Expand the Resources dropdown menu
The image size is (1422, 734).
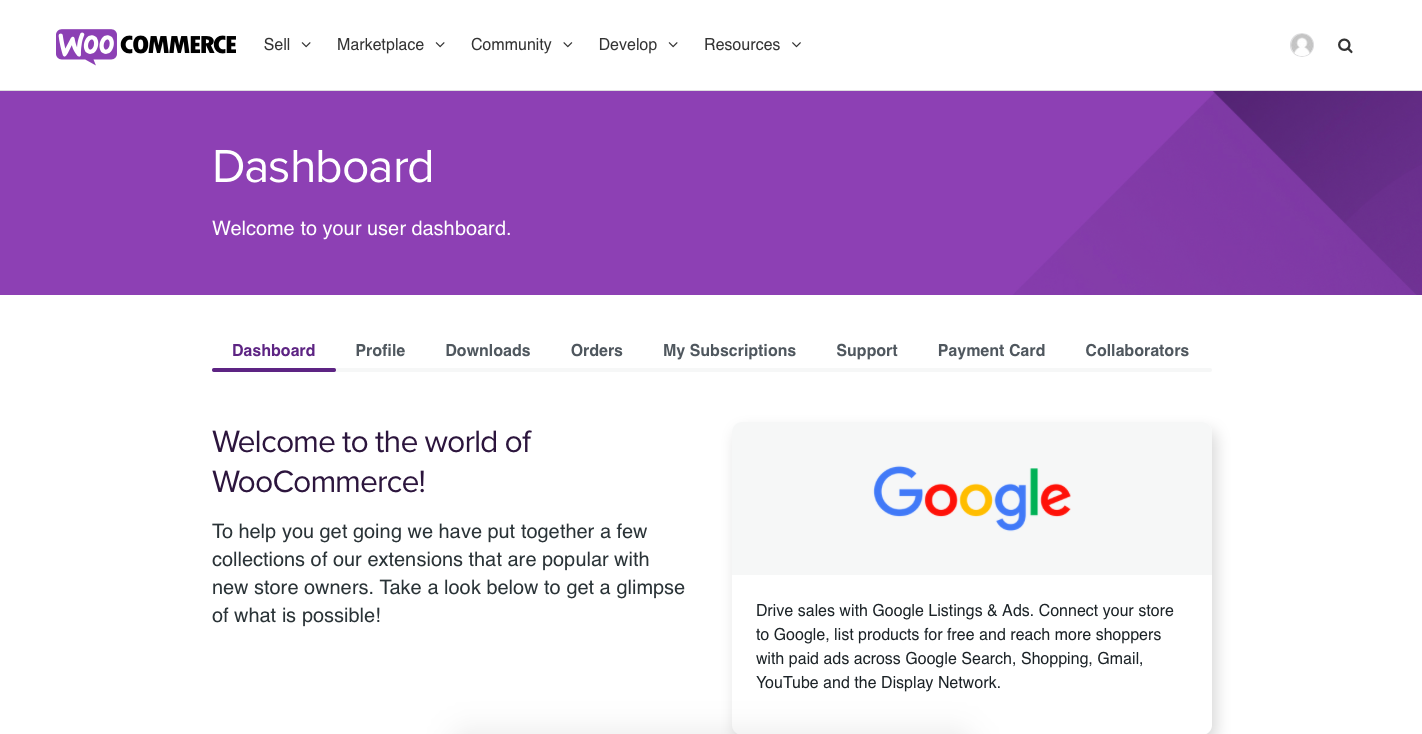[752, 45]
